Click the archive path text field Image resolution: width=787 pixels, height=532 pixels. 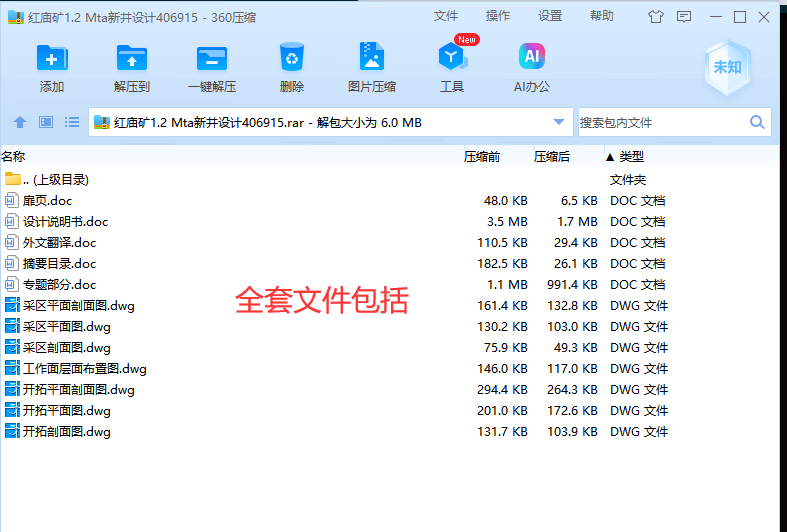[331, 122]
